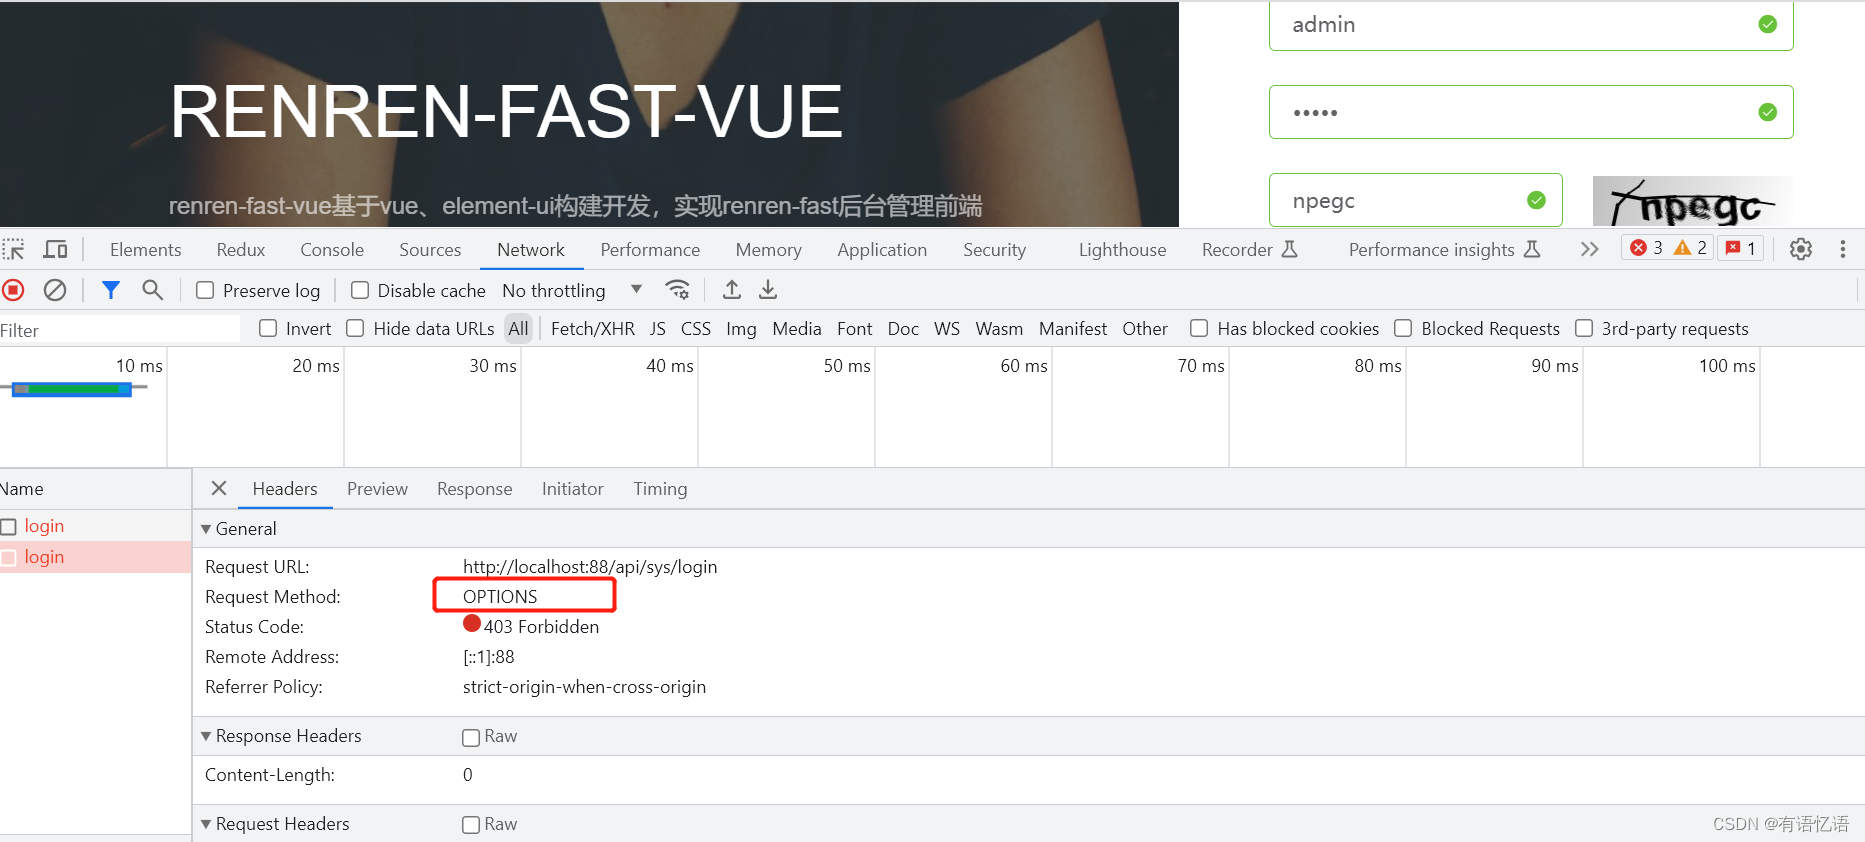This screenshot has height=842, width=1865.
Task: Show more DevTools tabs chevron
Action: click(1589, 249)
